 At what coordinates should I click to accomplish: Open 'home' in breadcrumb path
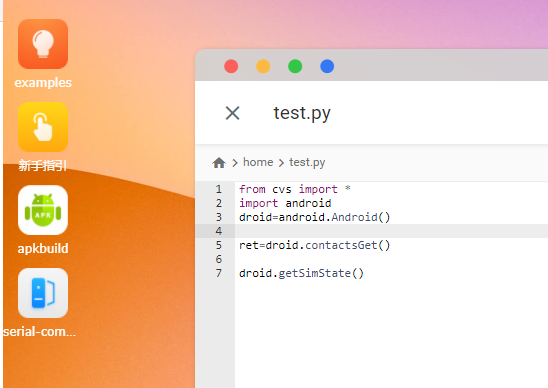pos(258,162)
